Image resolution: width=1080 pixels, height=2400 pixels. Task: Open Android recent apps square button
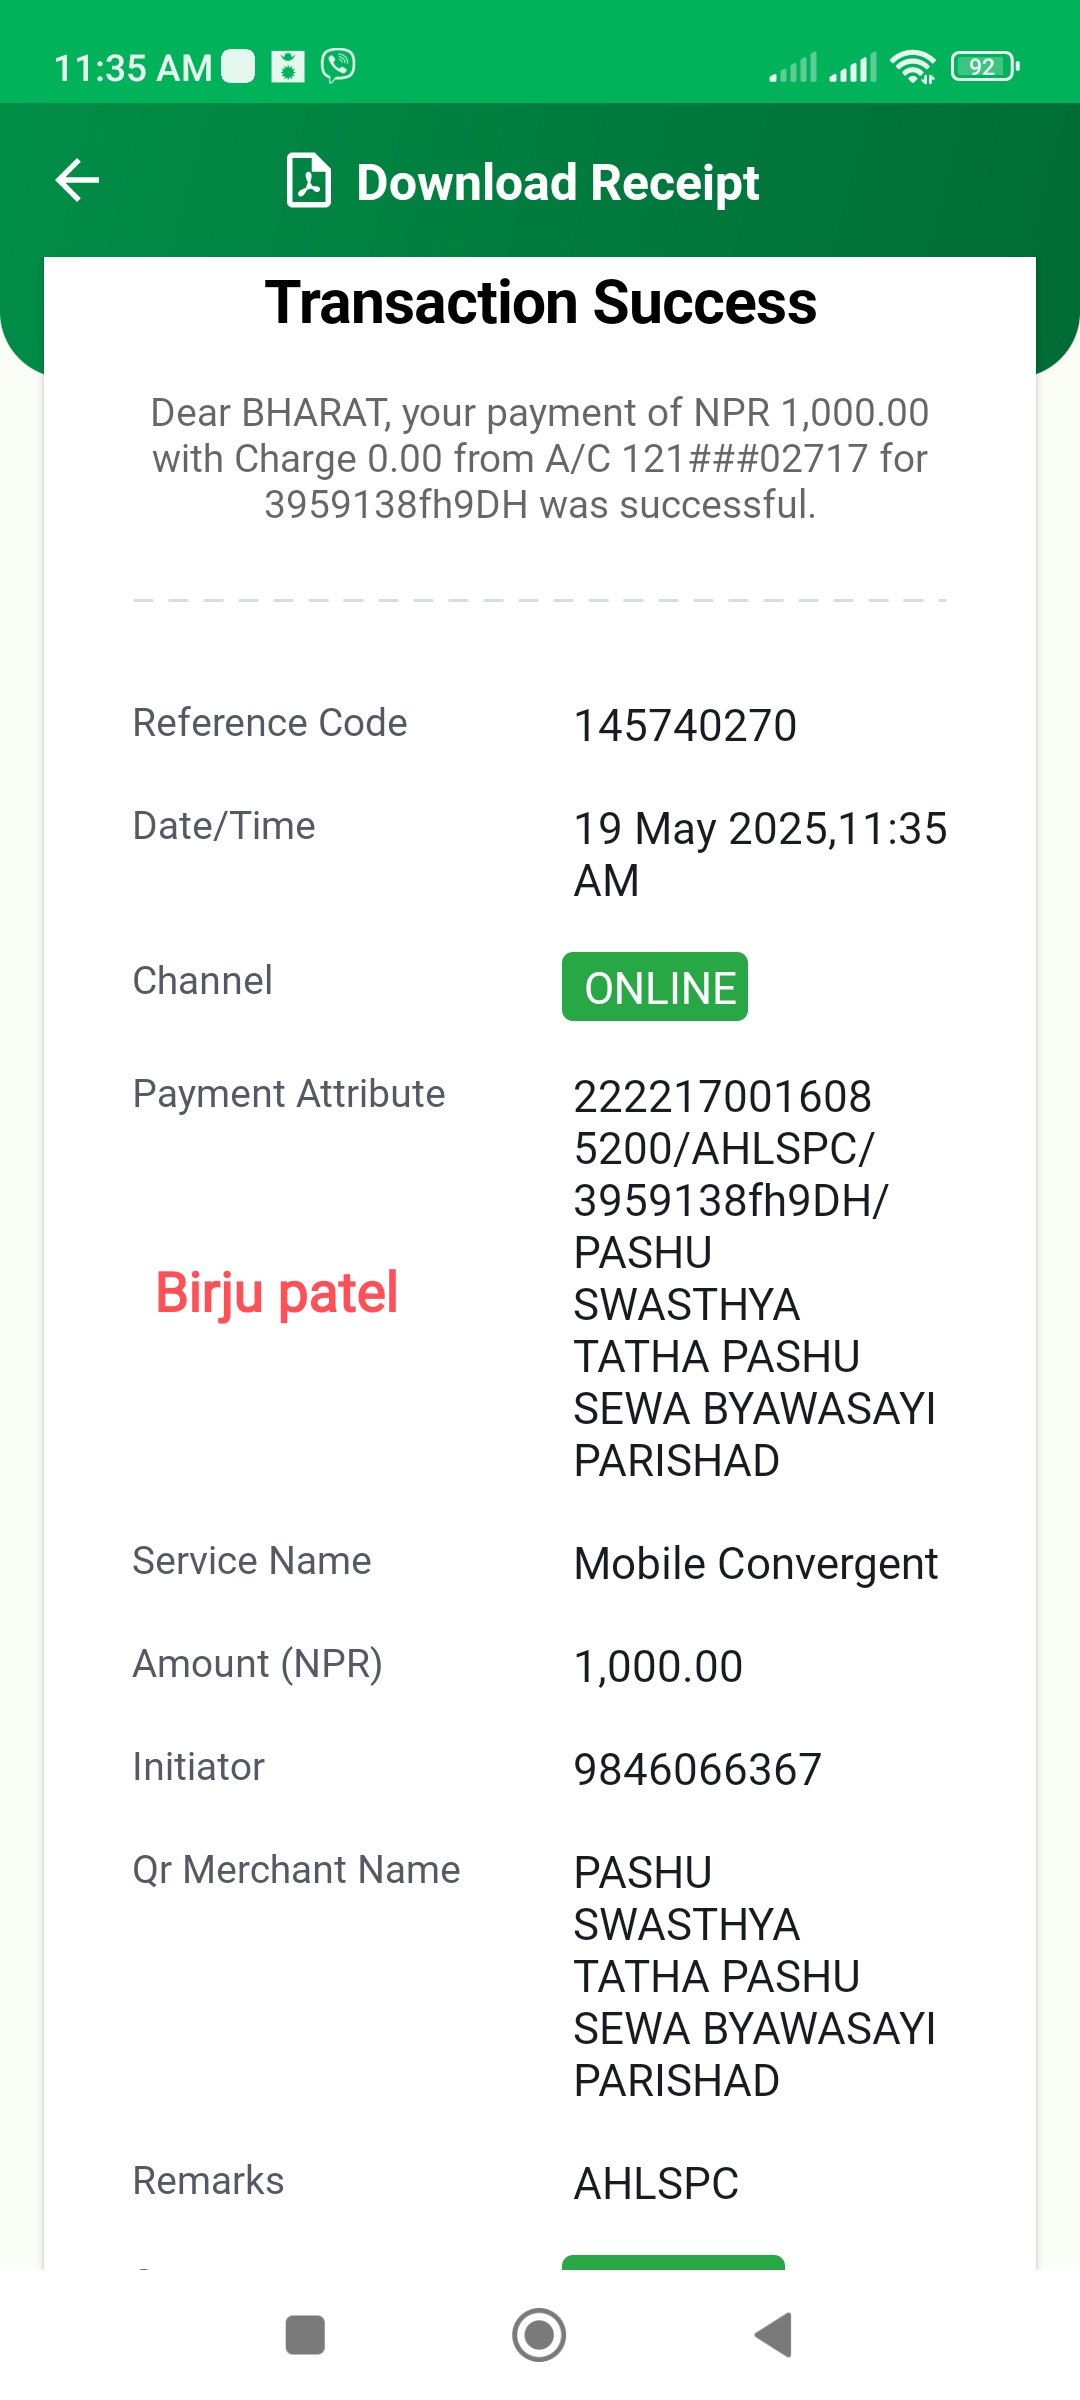305,2335
